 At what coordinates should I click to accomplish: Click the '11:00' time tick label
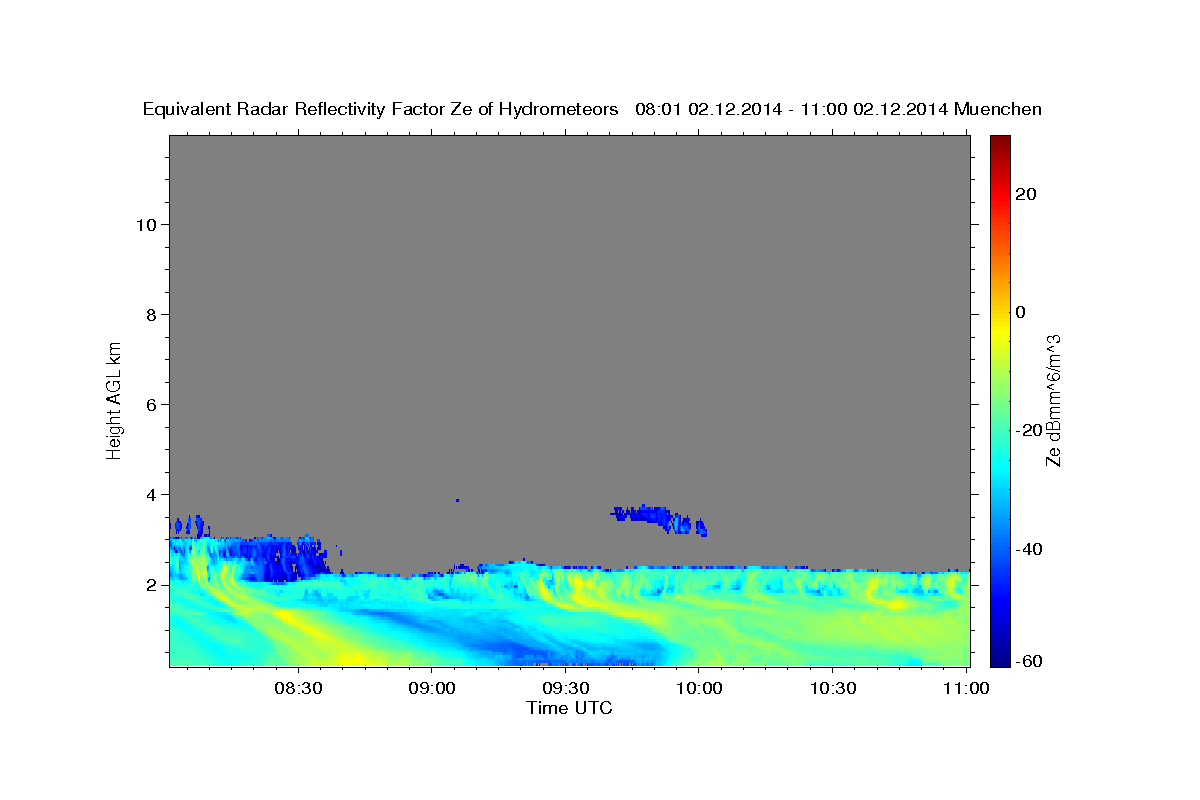click(966, 688)
